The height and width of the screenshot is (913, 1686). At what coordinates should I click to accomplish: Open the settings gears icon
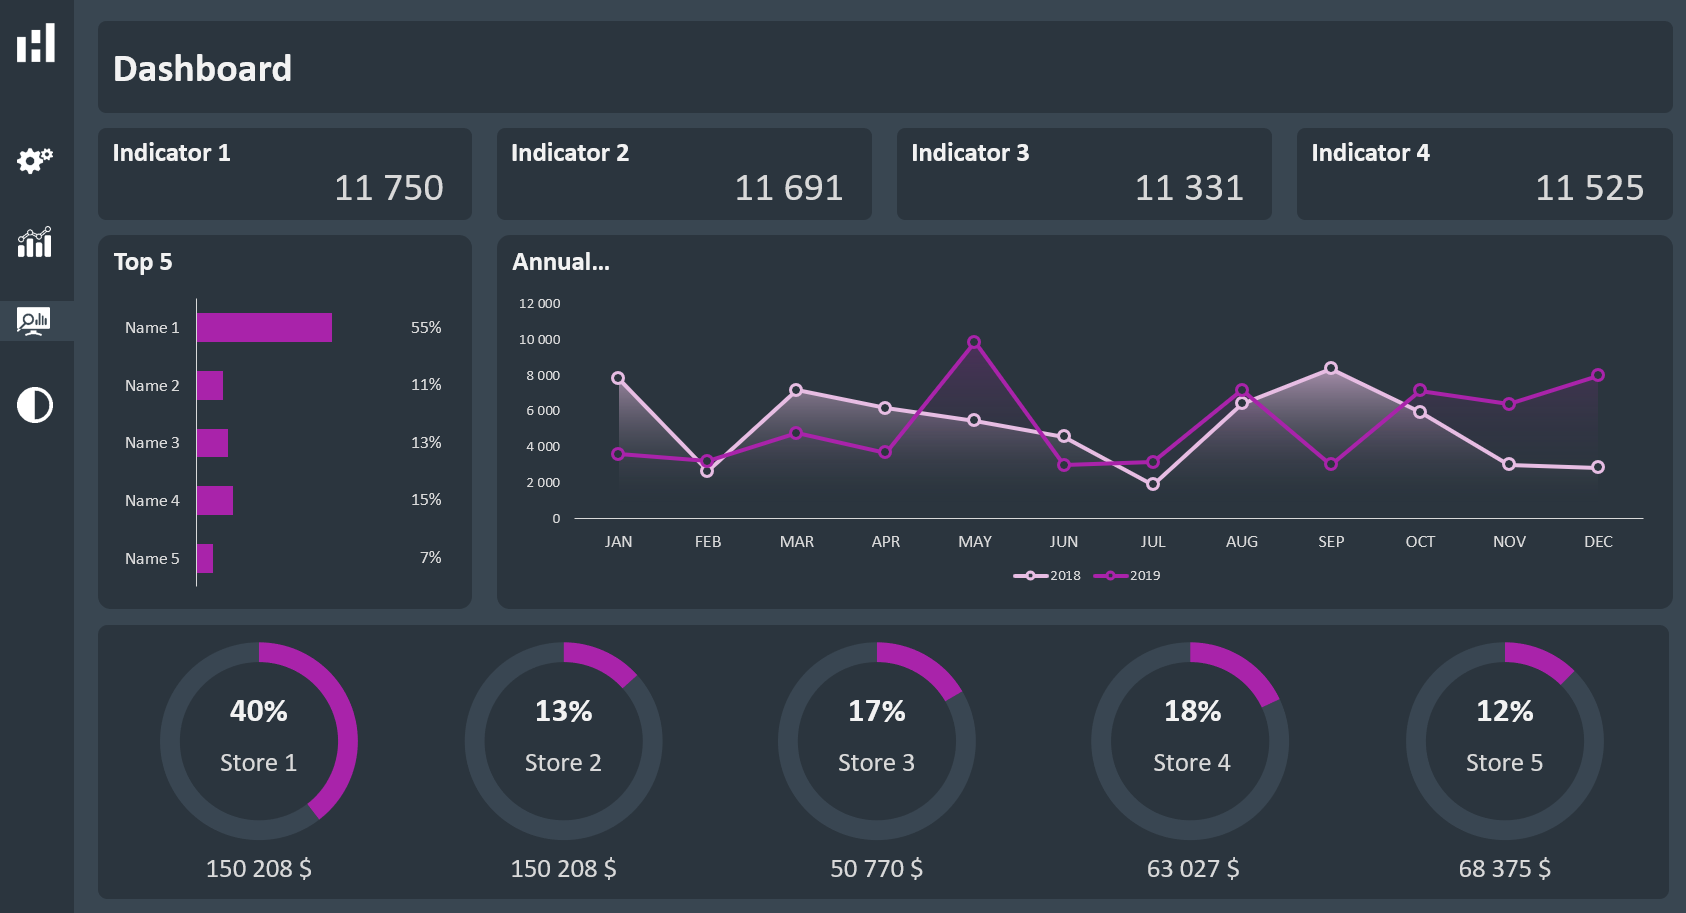pyautogui.click(x=35, y=160)
